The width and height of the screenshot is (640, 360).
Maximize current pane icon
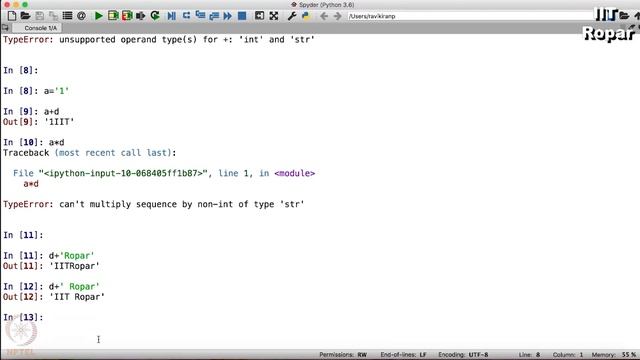[x=259, y=16]
